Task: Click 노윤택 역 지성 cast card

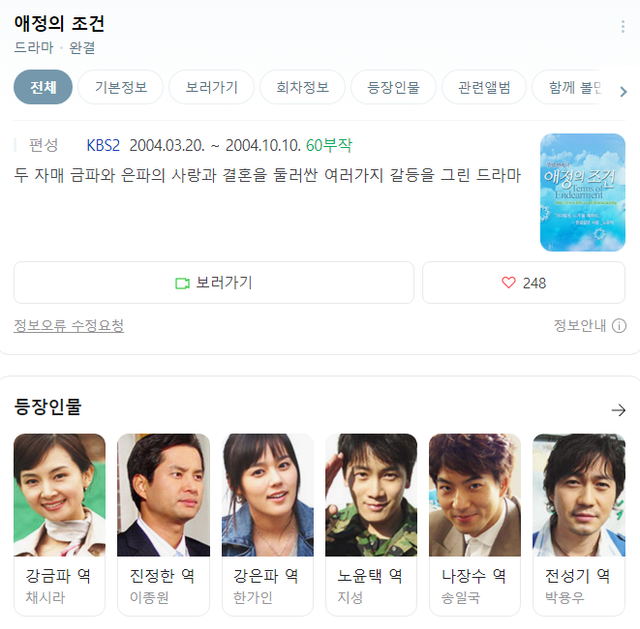Action: tap(371, 525)
